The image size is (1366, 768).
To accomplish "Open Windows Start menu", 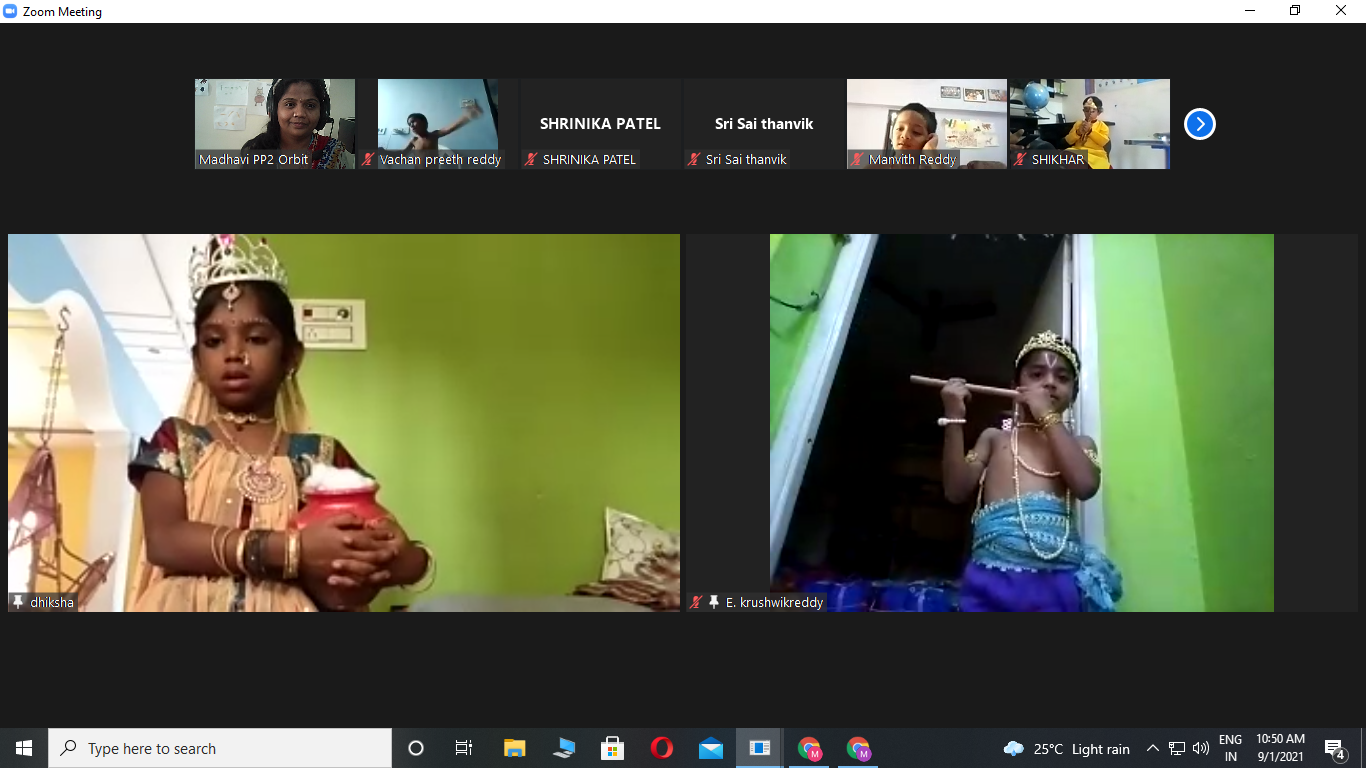I will 24,748.
